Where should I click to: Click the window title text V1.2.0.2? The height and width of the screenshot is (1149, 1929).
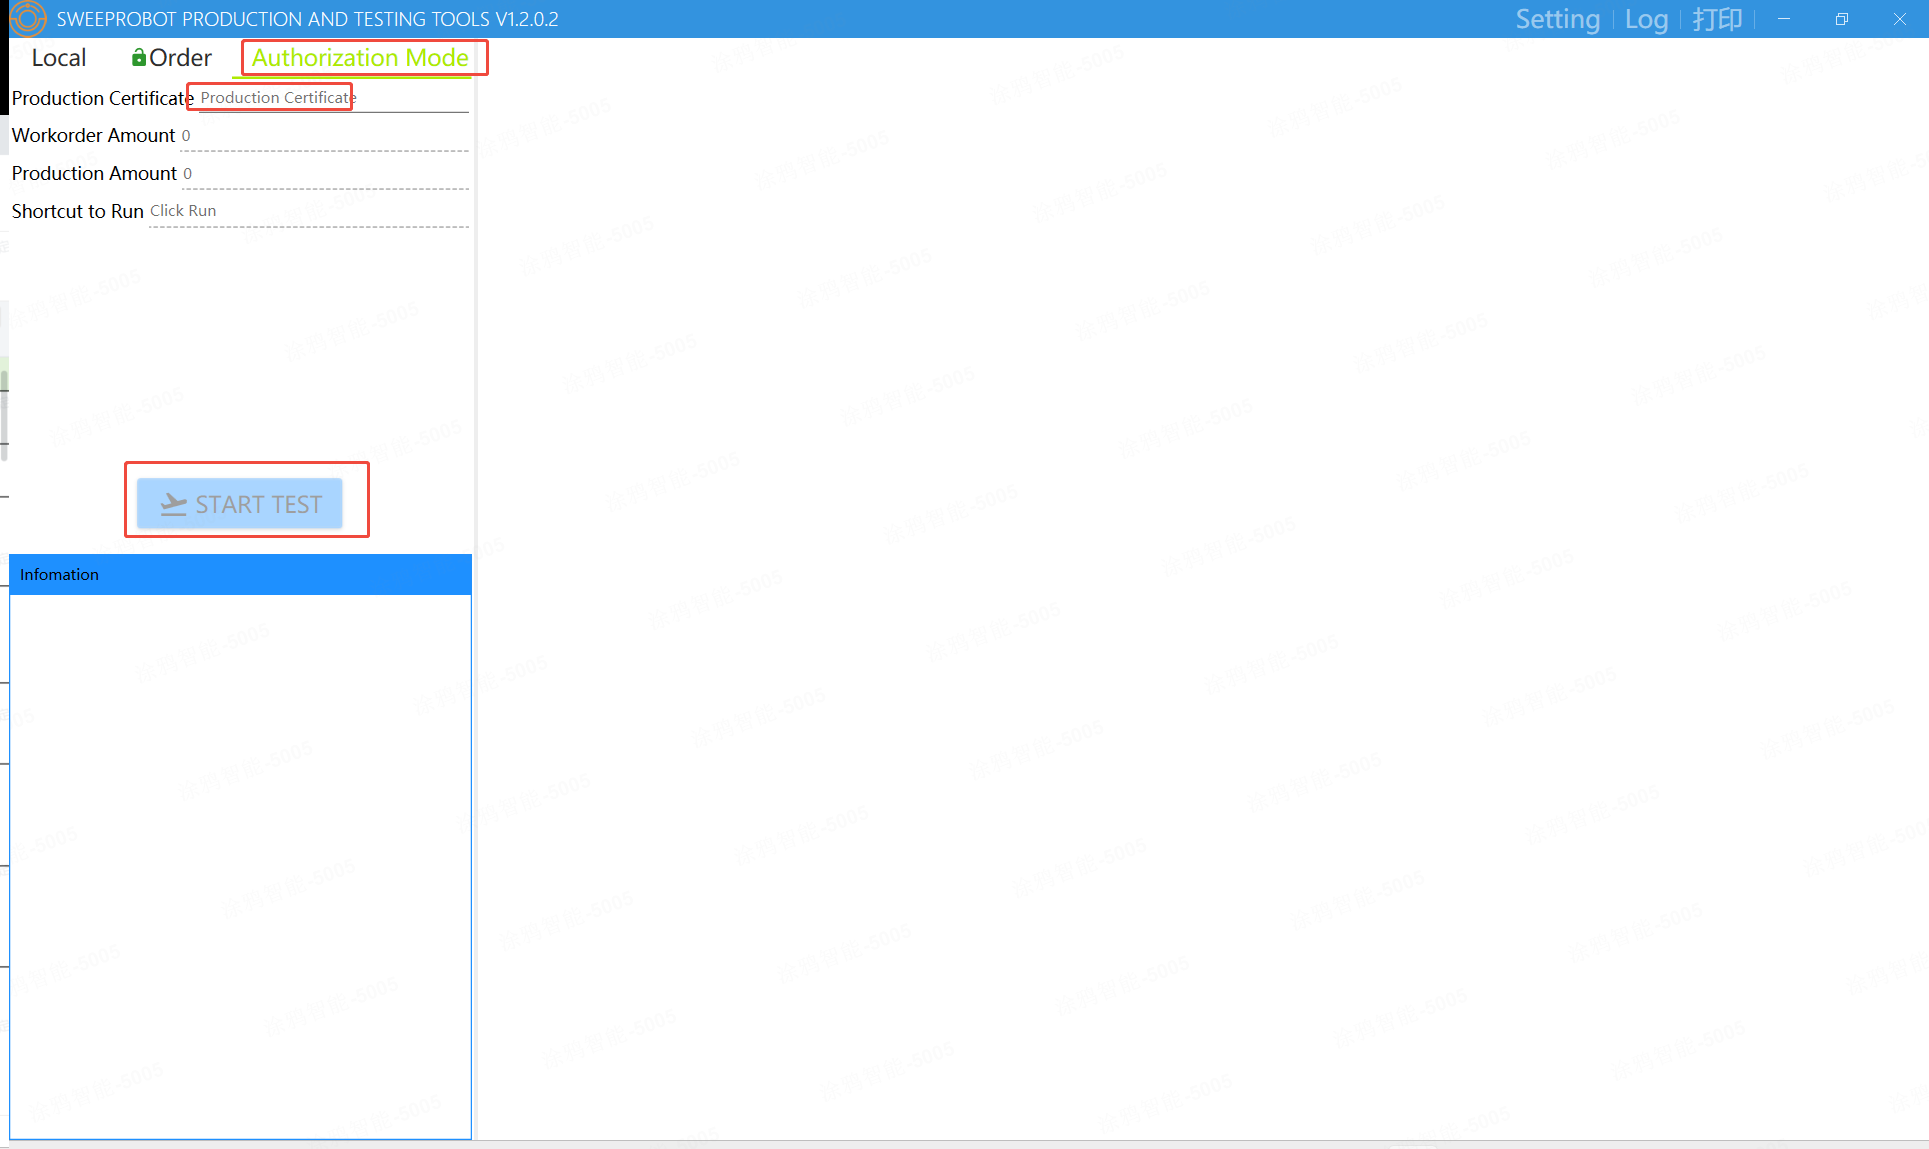[x=527, y=19]
